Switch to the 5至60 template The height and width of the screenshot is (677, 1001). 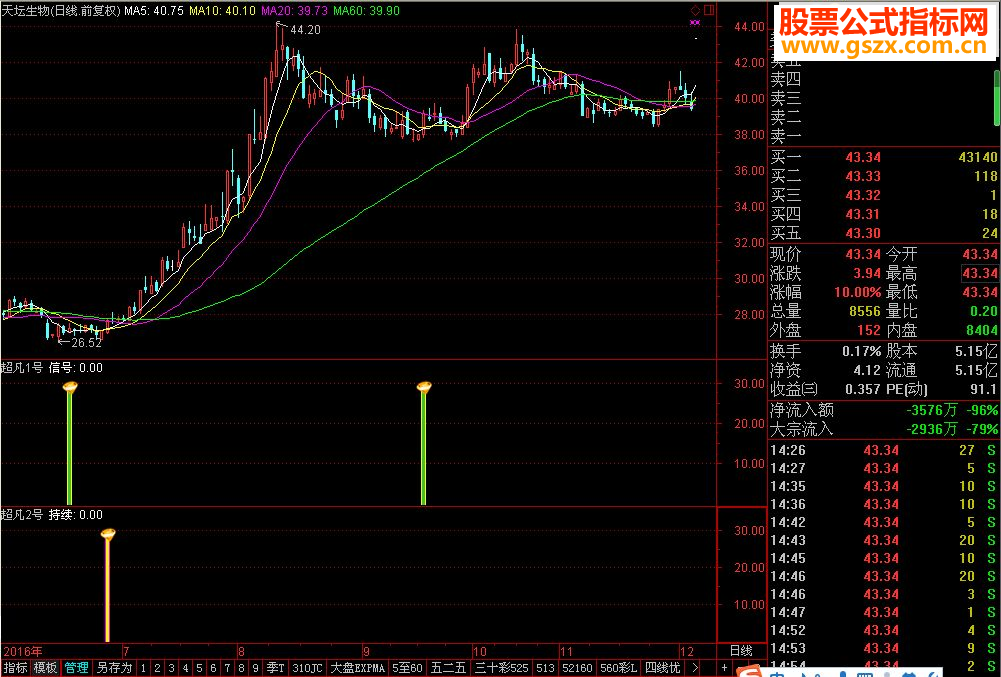pos(407,668)
